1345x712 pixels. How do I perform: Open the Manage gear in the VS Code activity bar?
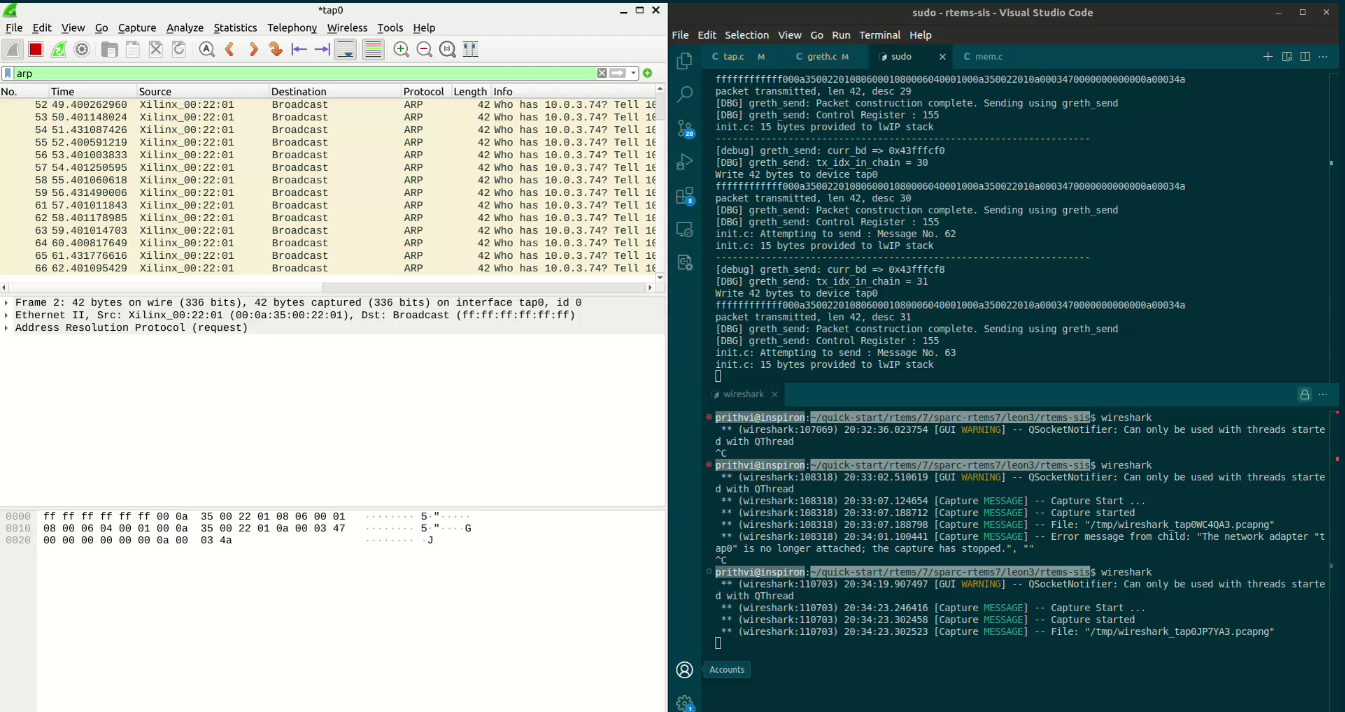pos(685,703)
